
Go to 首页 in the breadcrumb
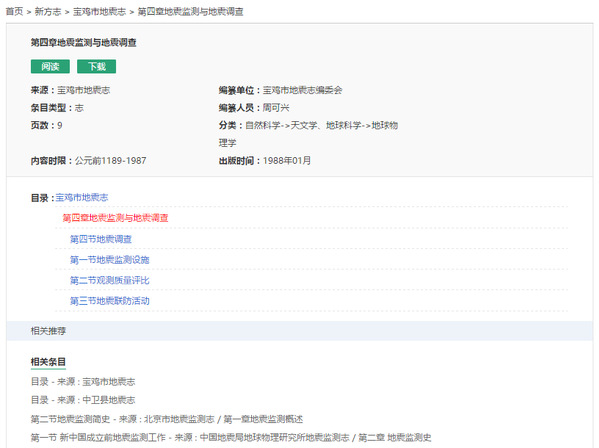[15, 12]
